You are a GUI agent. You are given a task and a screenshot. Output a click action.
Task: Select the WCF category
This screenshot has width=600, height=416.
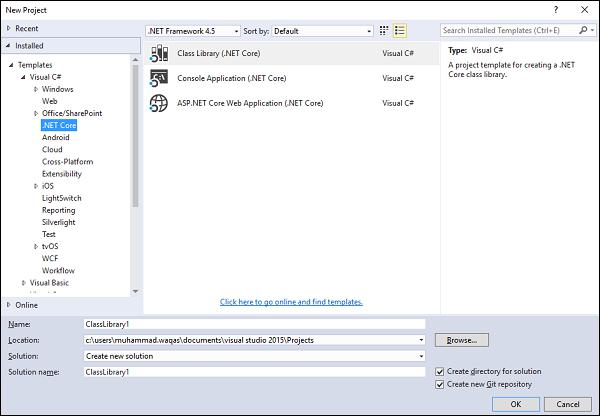(50, 259)
